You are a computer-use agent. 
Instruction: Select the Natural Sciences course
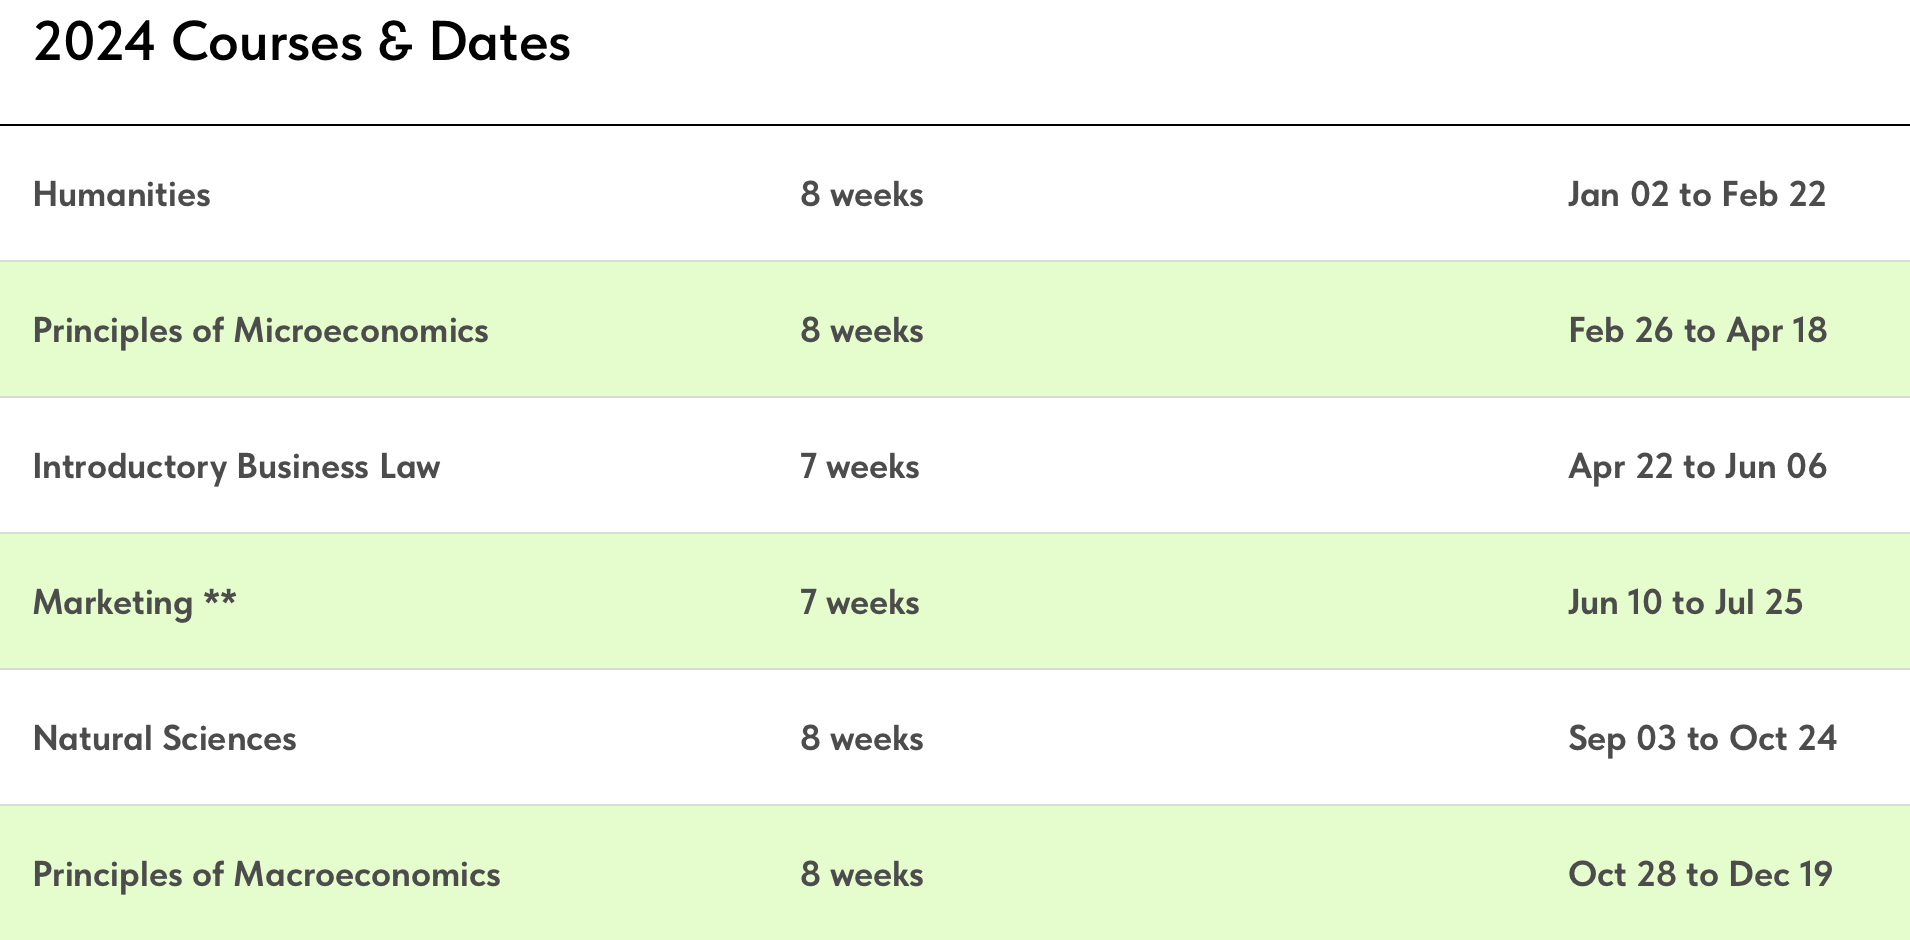click(x=165, y=739)
